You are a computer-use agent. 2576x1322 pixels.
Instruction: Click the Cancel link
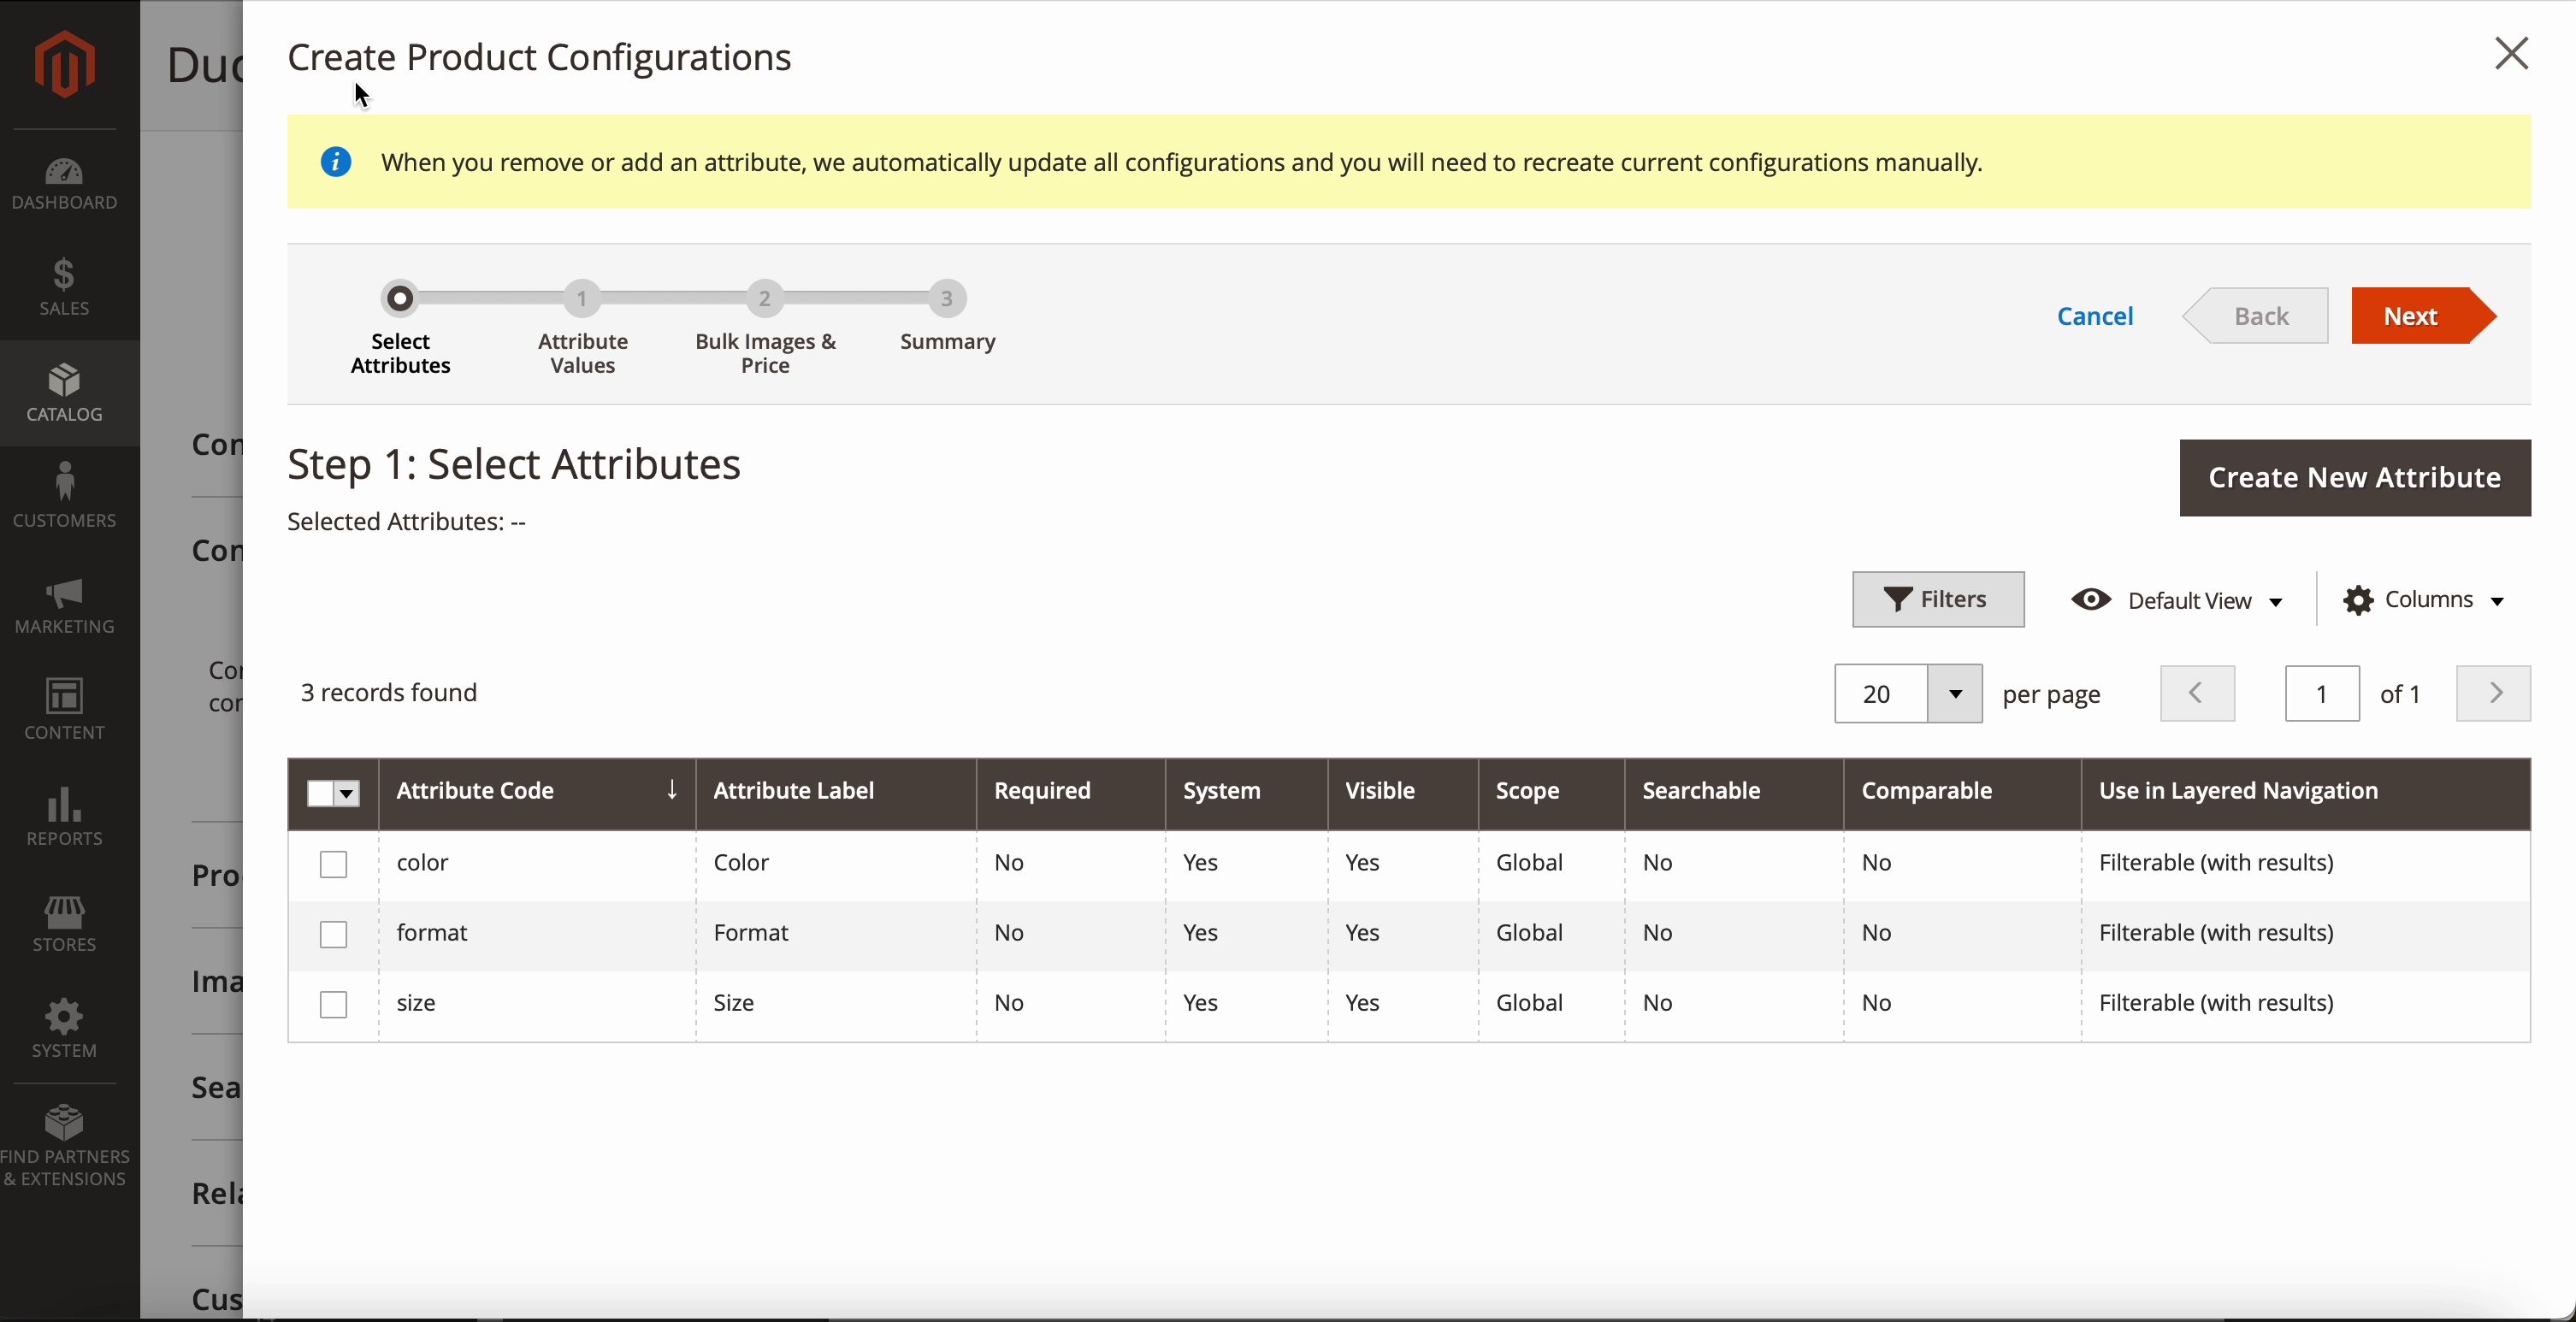click(2095, 316)
